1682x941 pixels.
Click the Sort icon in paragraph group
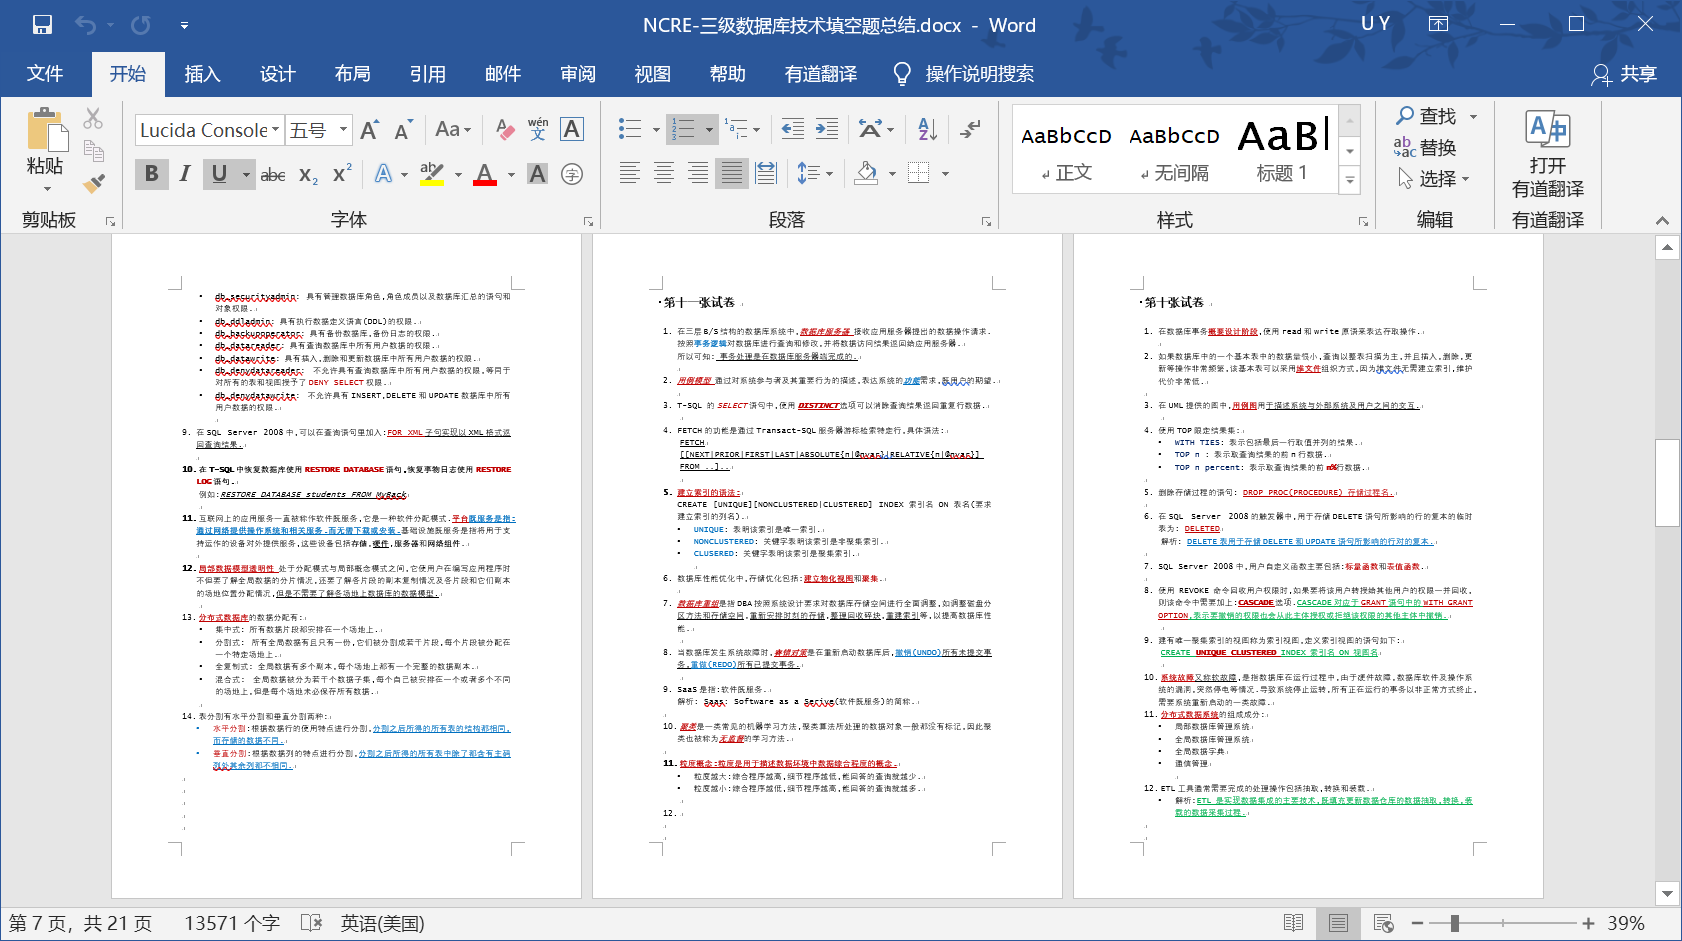click(x=927, y=129)
